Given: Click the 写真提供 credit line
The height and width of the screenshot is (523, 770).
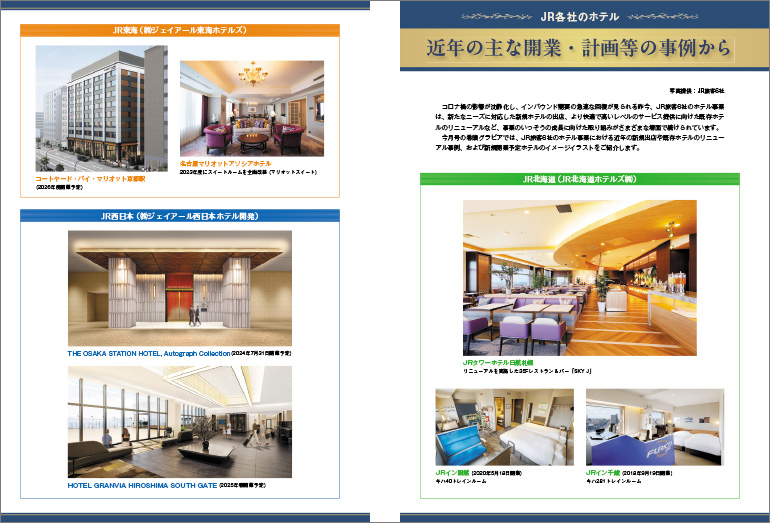Looking at the screenshot, I should [697, 91].
